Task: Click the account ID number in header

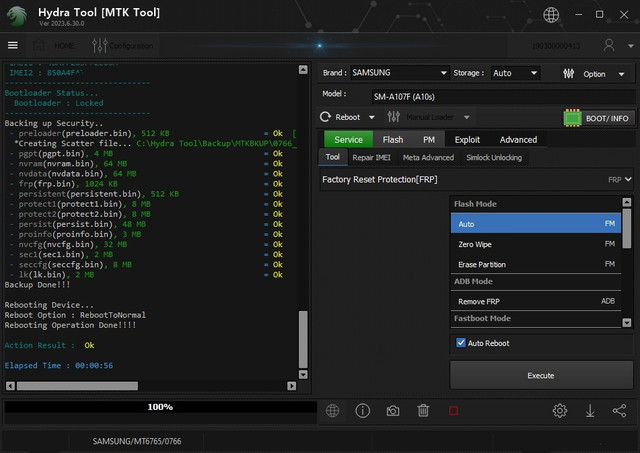Action: click(x=556, y=46)
